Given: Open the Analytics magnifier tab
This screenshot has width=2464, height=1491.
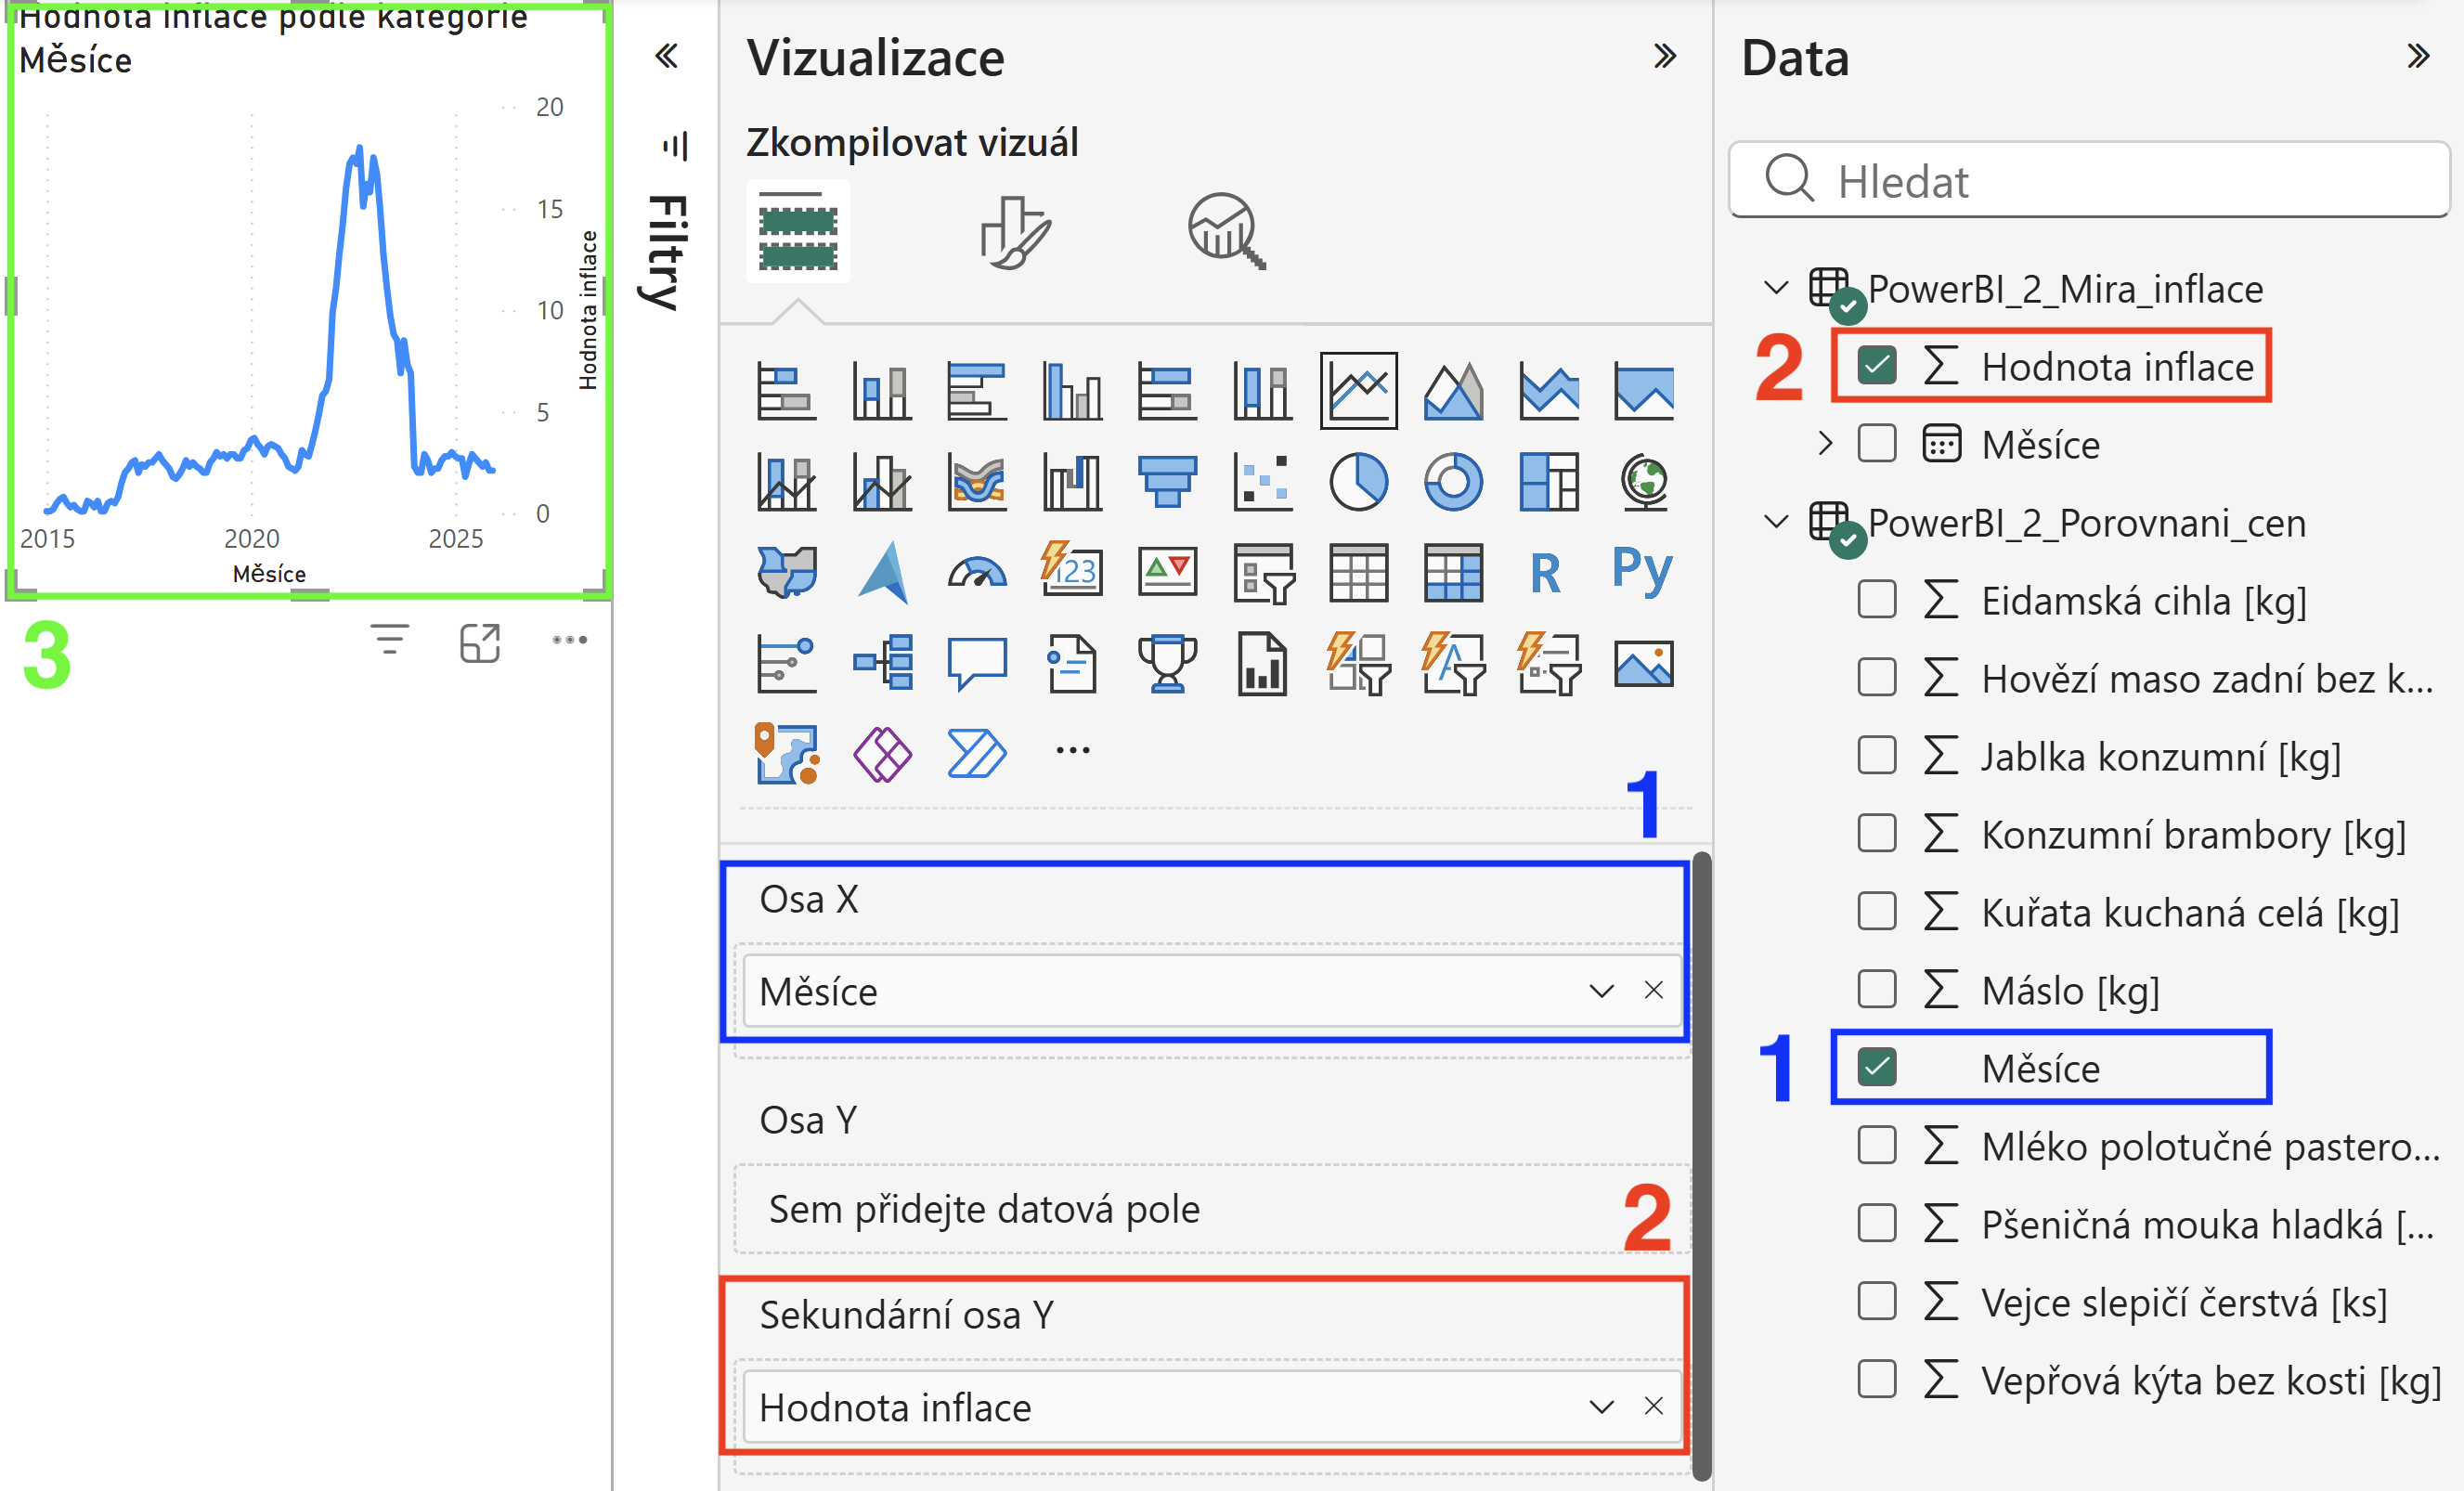Looking at the screenshot, I should [x=1226, y=232].
